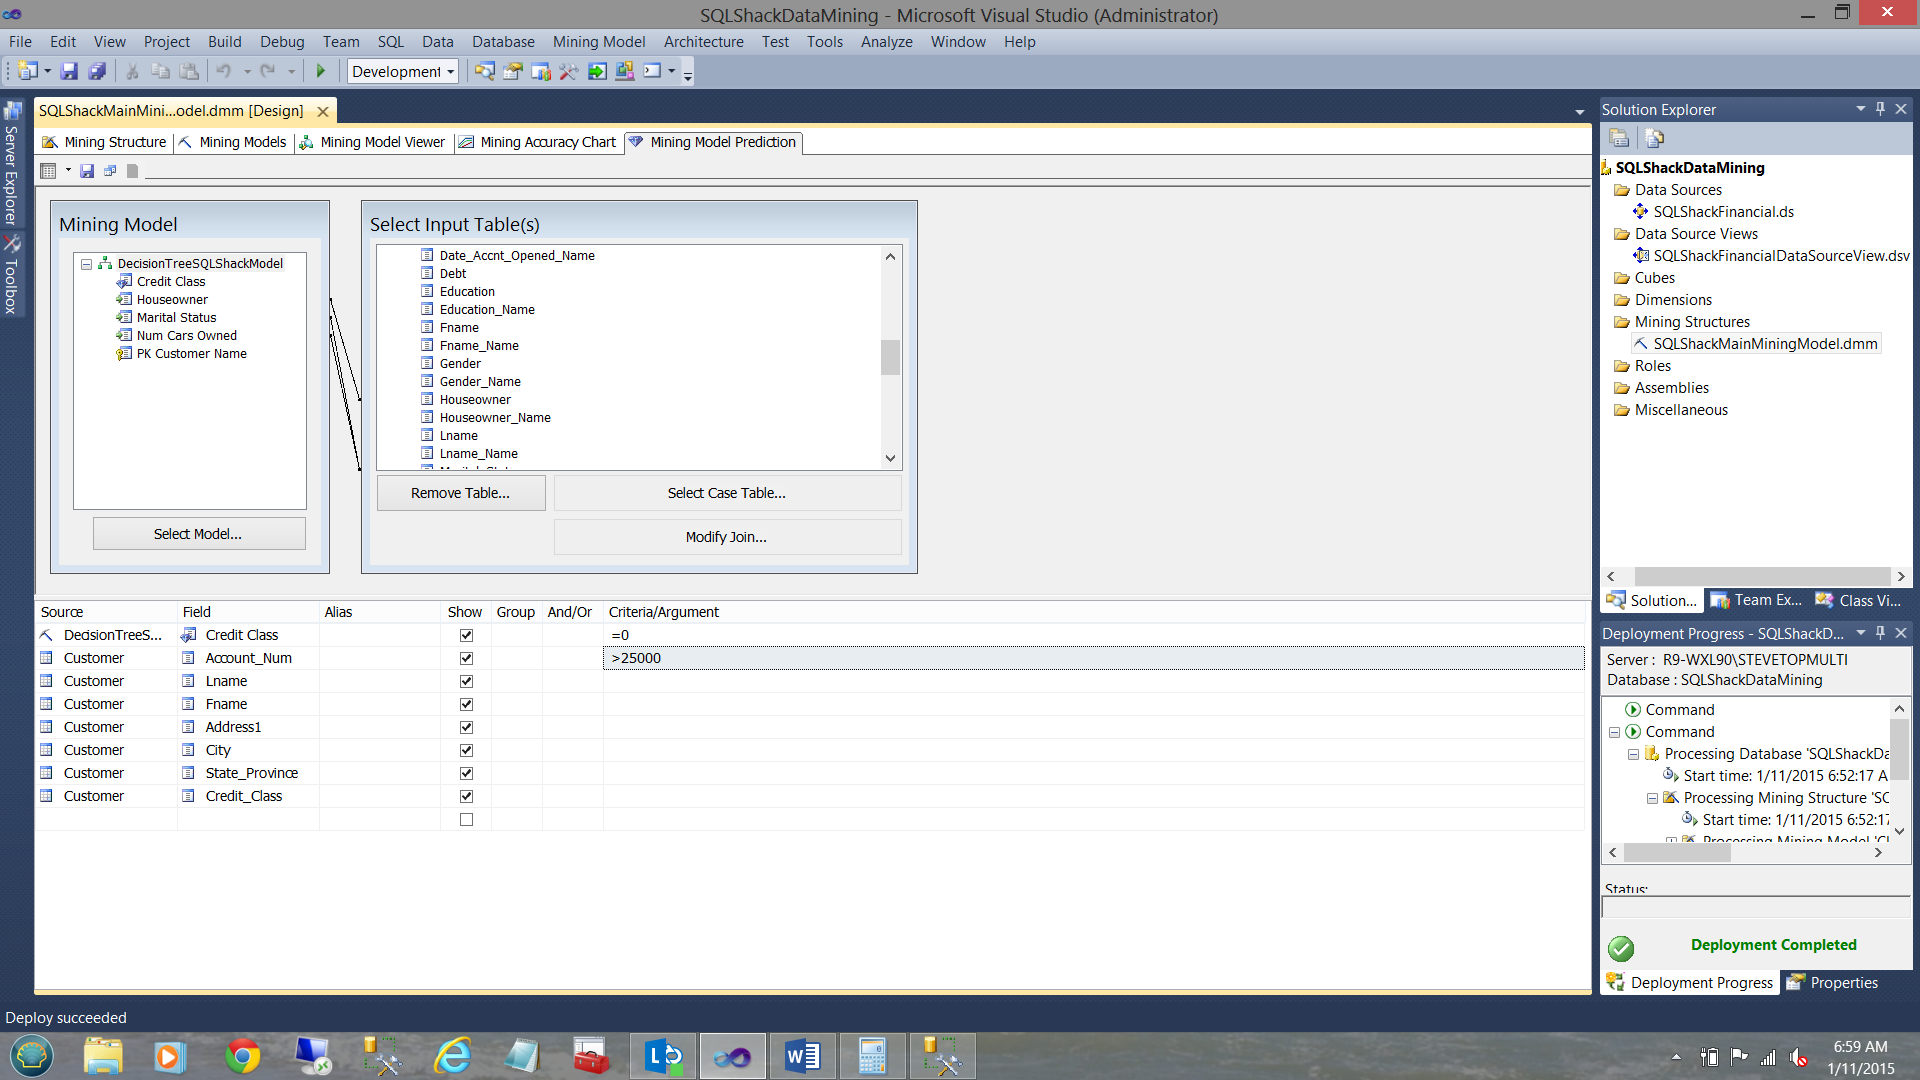The width and height of the screenshot is (1920, 1080).
Task: Open the Development configuration dropdown
Action: coord(451,71)
